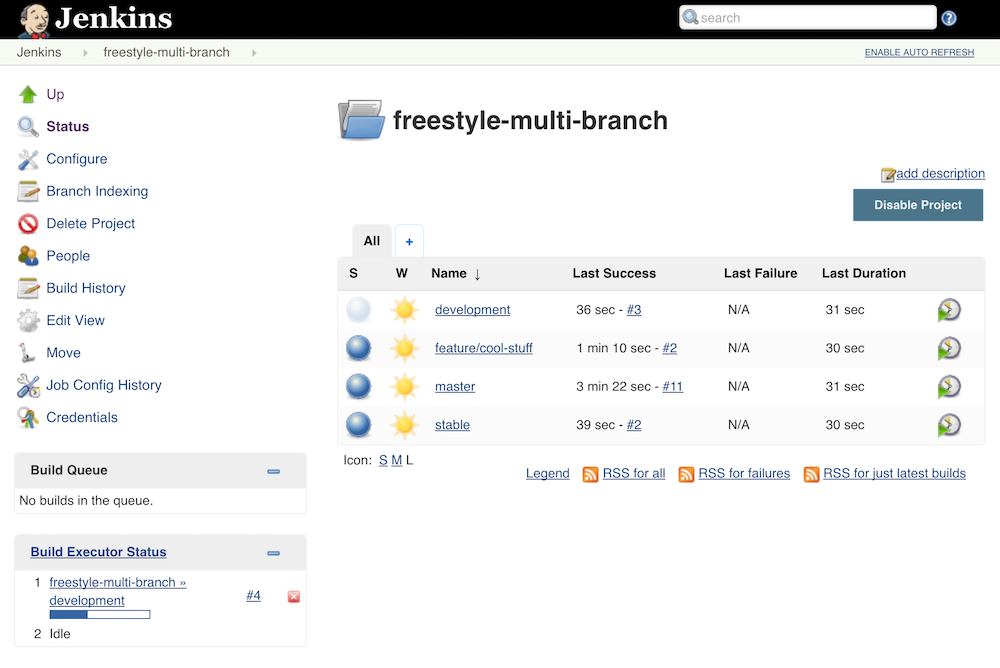Viewport: 1000px width, 668px height.
Task: Click inside the search input field
Action: pyautogui.click(x=808, y=18)
